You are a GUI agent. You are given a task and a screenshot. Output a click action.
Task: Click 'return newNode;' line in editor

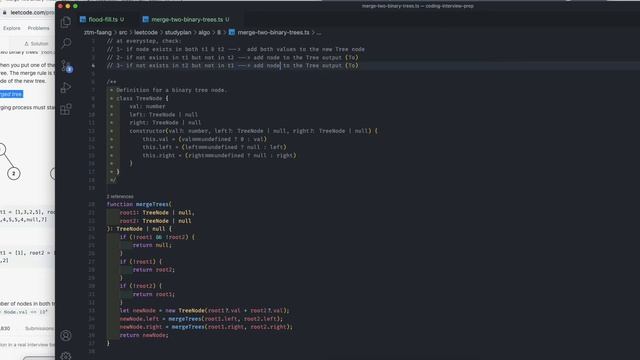(144, 335)
